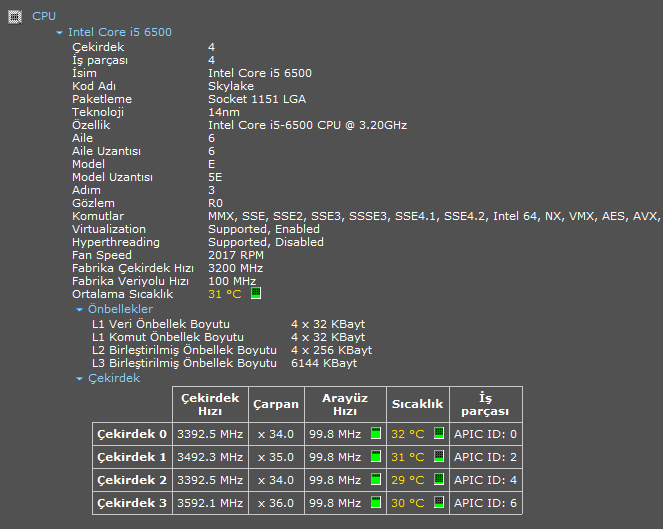Click the CPU chip icon beside the CPU heading
The image size is (663, 529).
pos(14,16)
